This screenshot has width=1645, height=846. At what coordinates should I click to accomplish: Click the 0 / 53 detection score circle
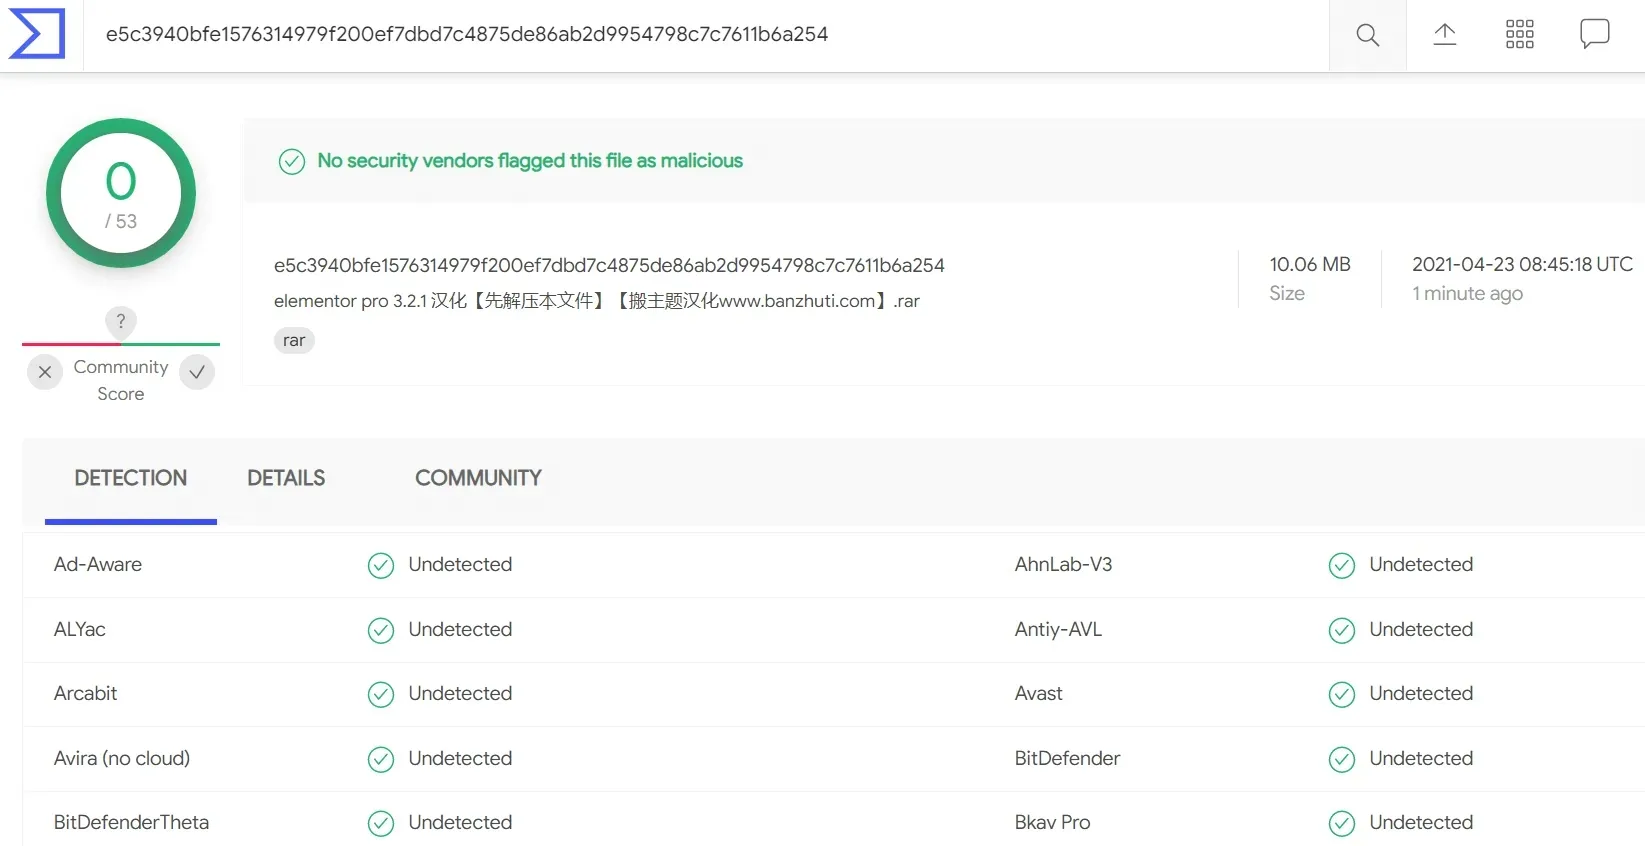[x=121, y=193]
